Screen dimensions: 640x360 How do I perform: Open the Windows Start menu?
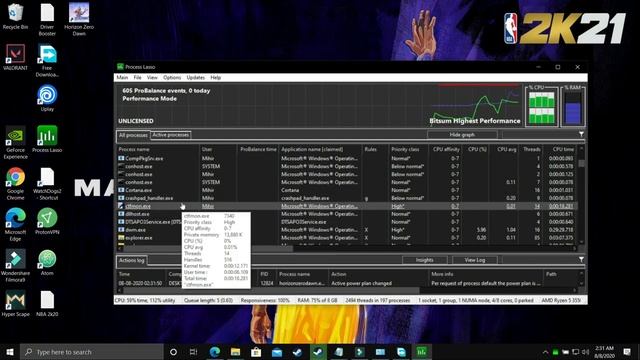[x=10, y=351]
